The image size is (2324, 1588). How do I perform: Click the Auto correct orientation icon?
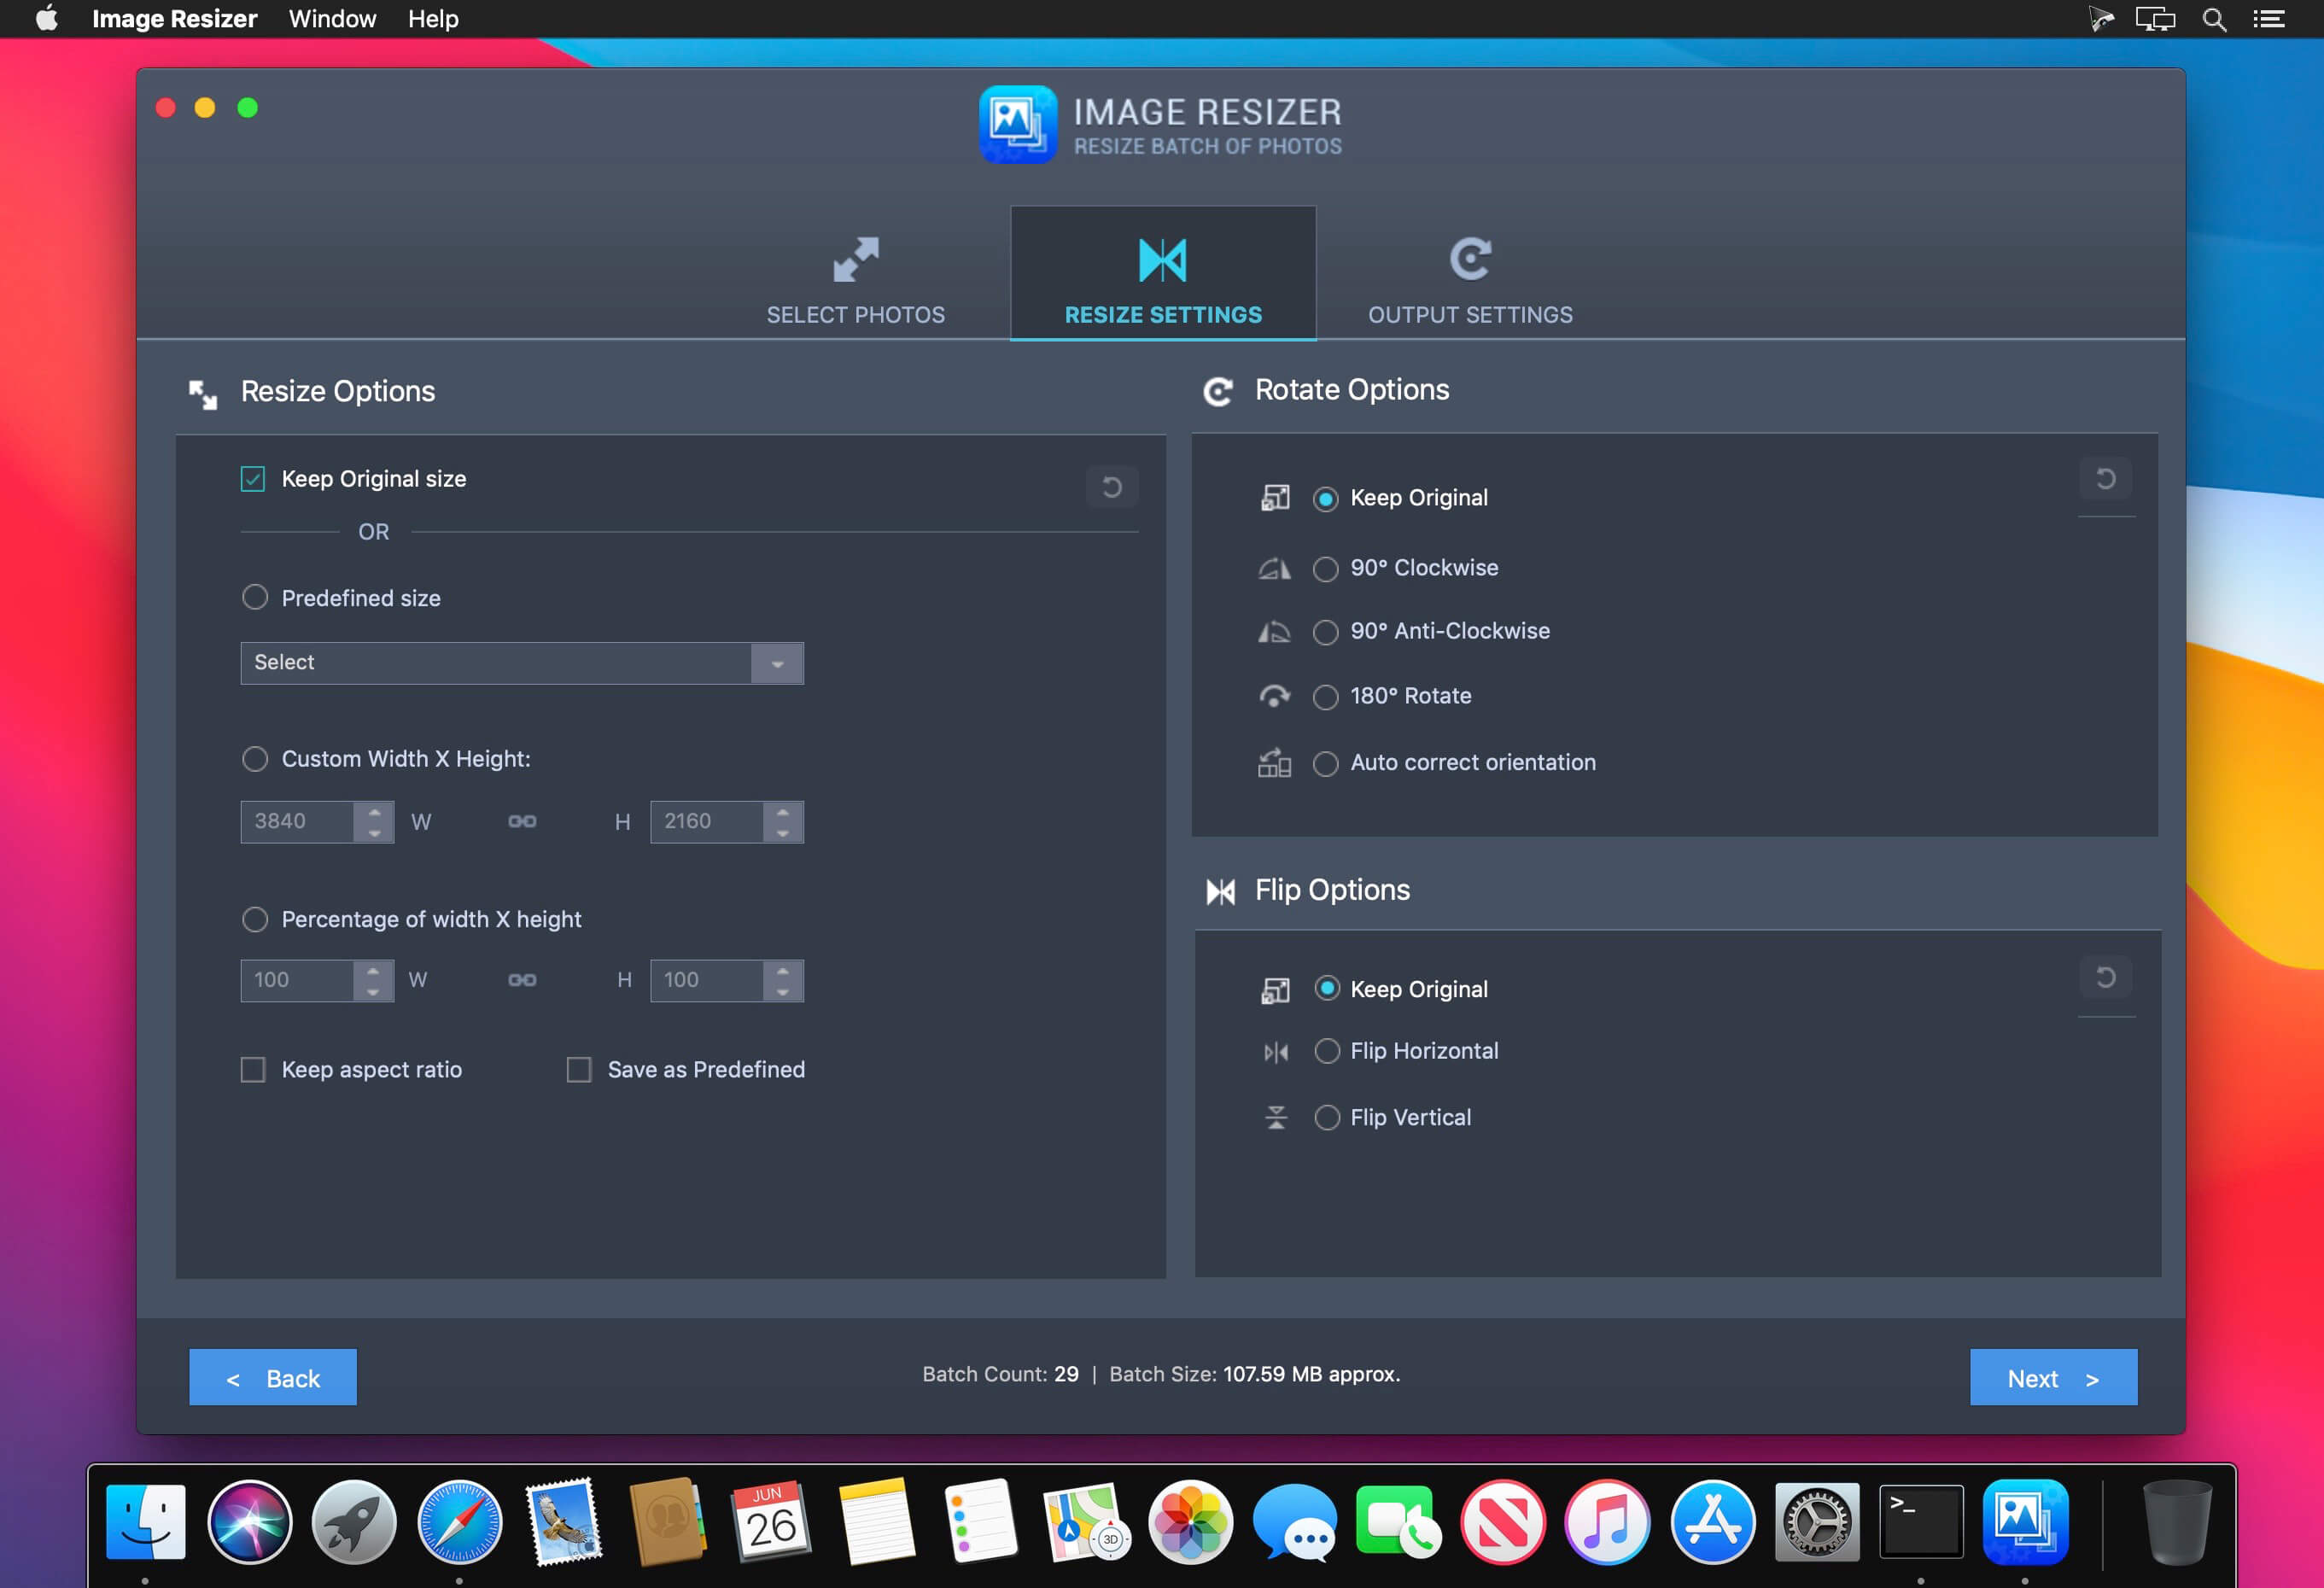1274,763
